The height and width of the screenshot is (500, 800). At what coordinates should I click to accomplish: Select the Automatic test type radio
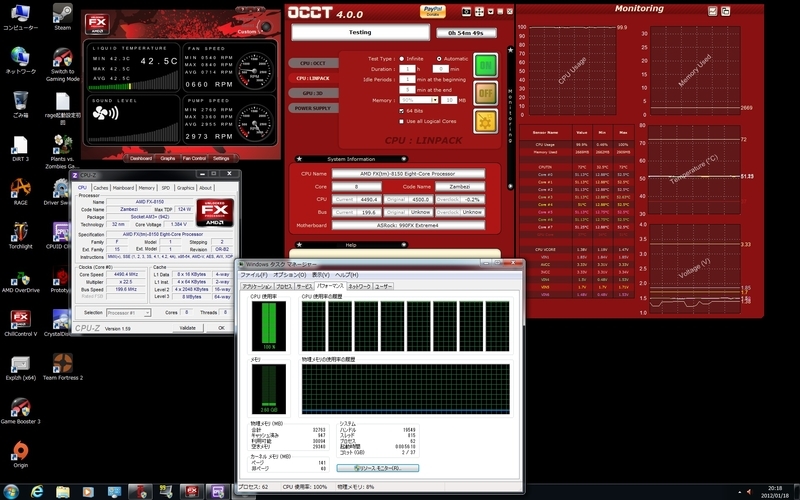pyautogui.click(x=439, y=59)
